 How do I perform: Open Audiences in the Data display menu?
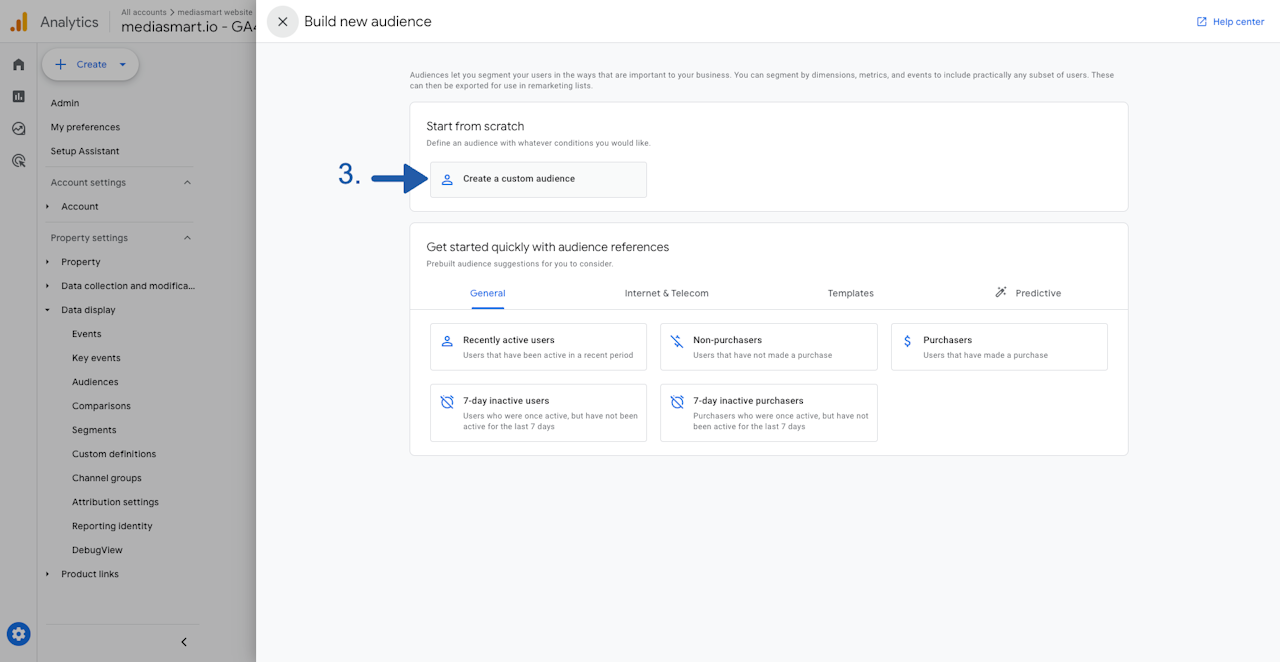pos(95,382)
